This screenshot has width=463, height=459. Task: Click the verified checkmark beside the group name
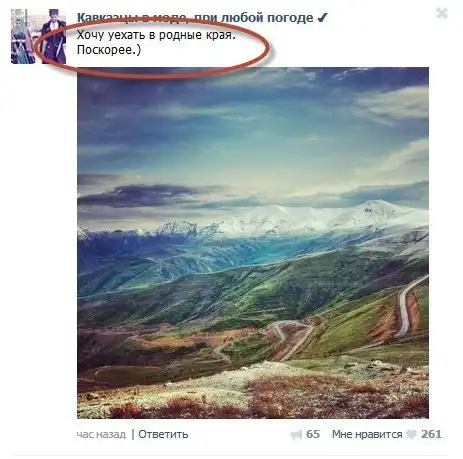click(x=323, y=17)
